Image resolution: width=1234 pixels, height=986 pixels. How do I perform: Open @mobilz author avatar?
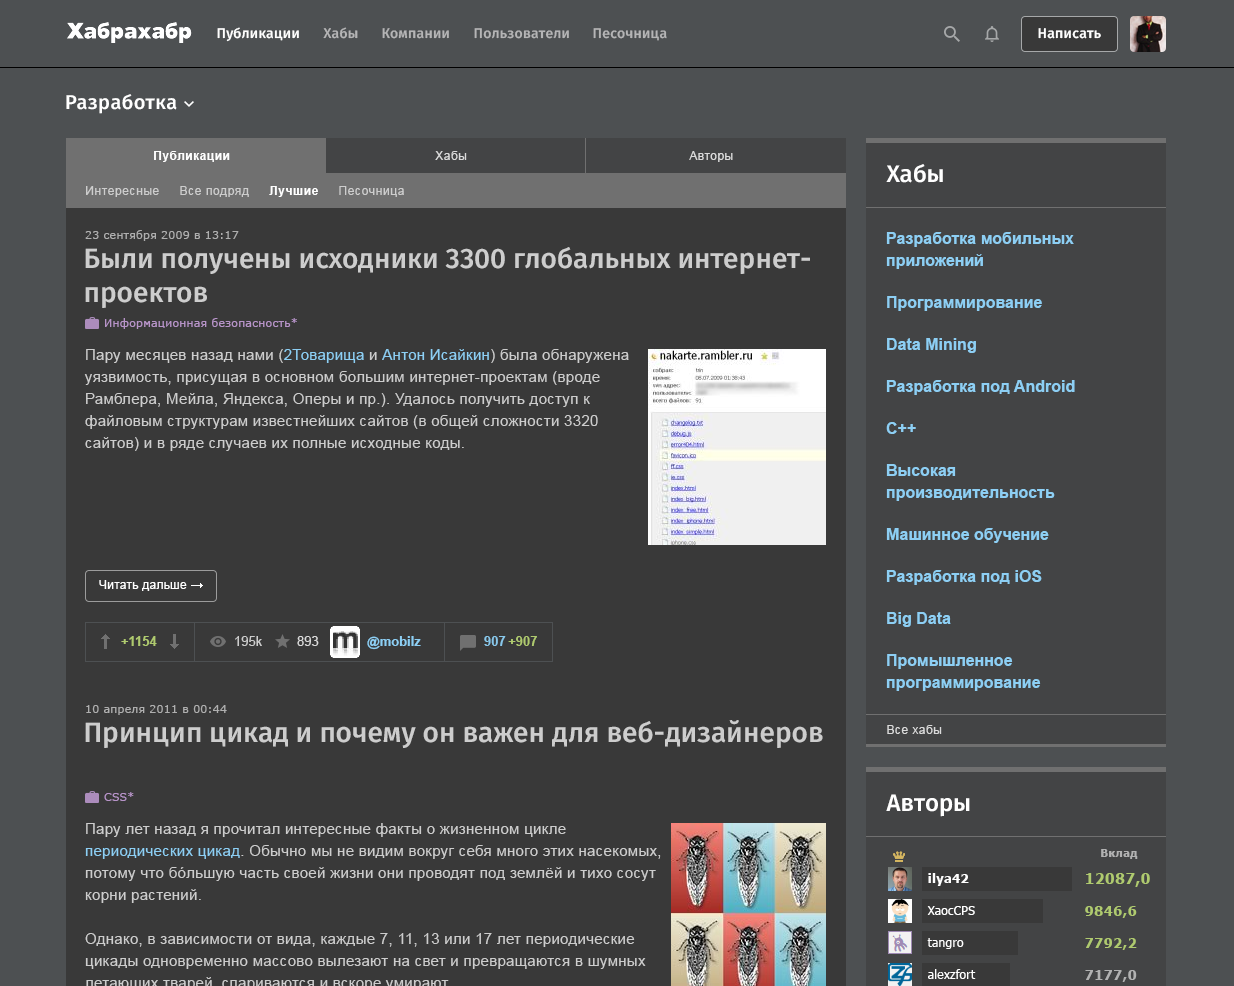pyautogui.click(x=345, y=641)
